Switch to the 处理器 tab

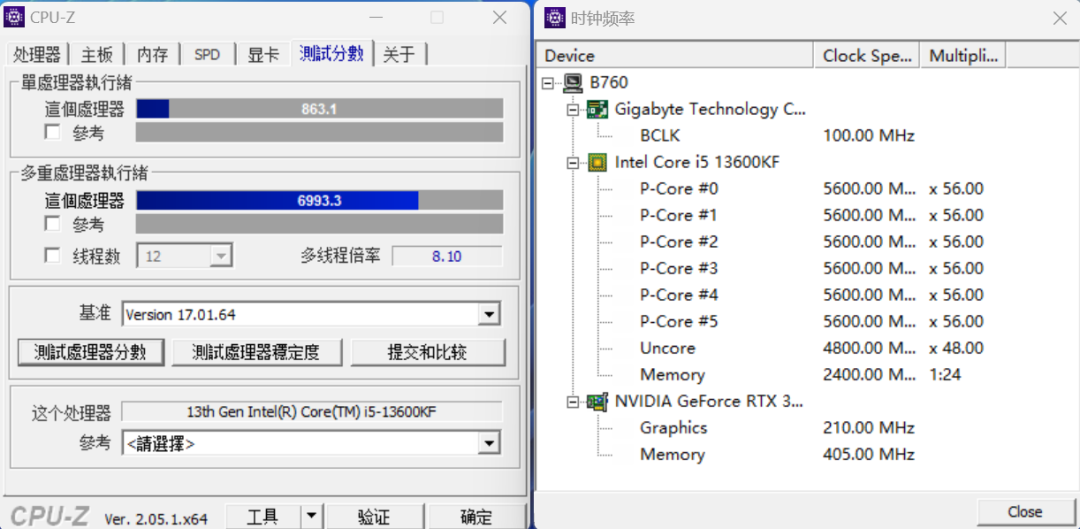[x=37, y=54]
